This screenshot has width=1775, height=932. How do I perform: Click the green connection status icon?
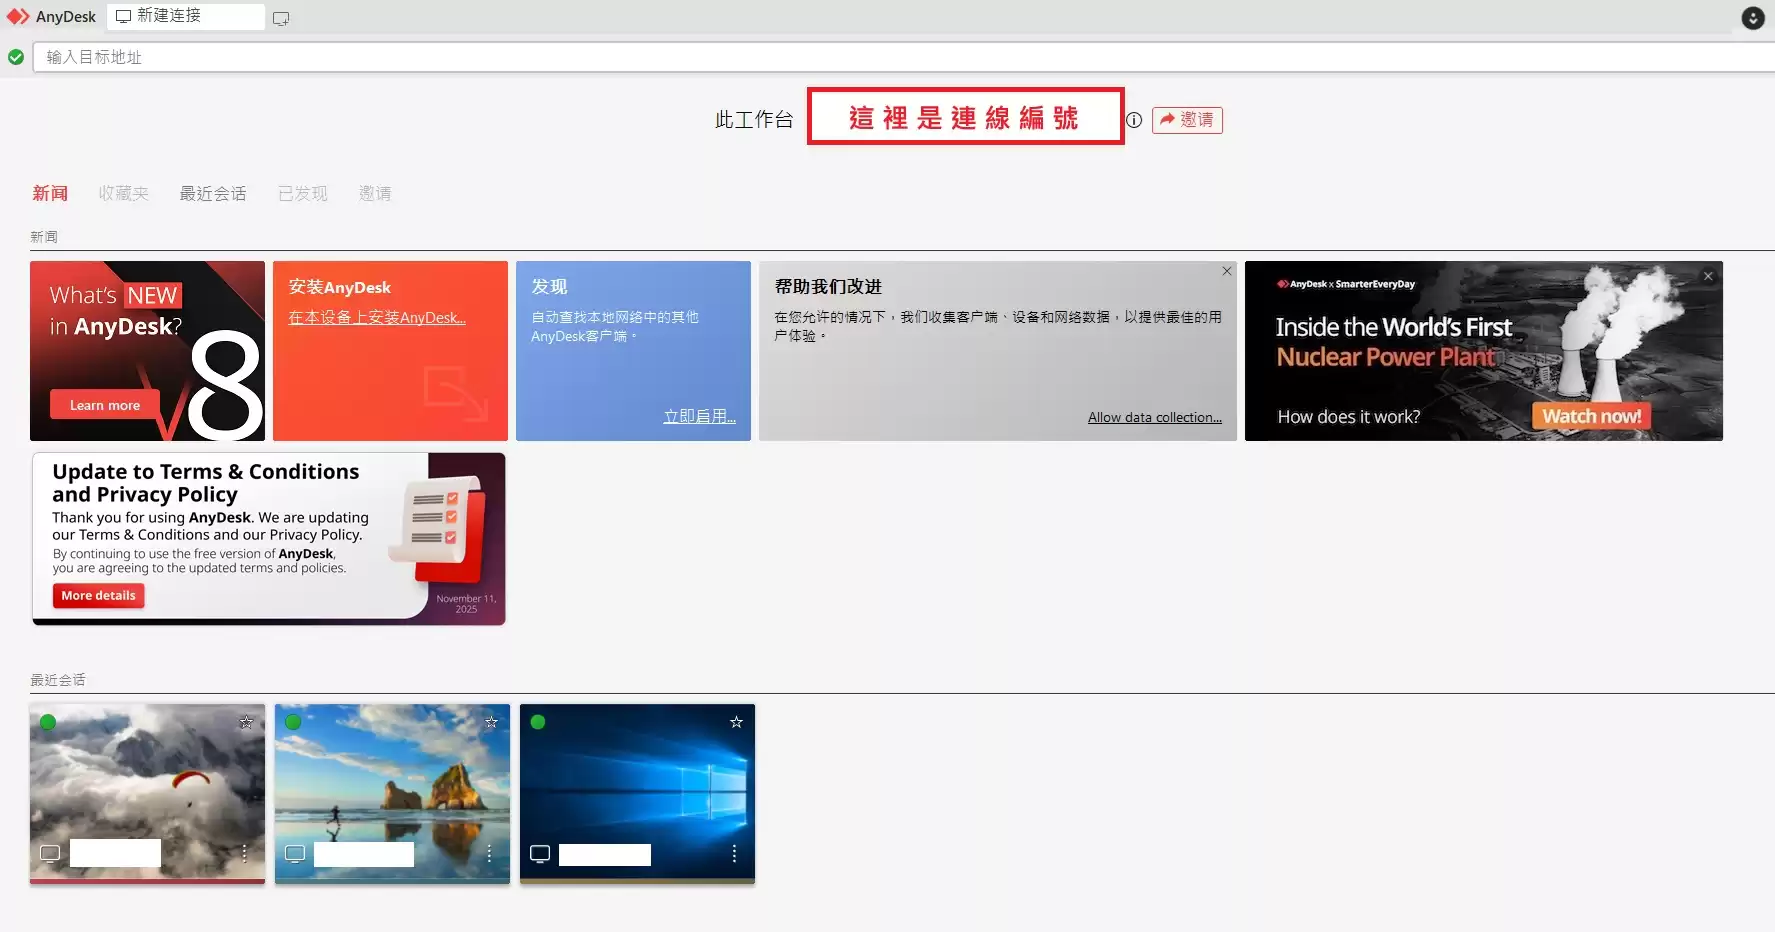tap(16, 57)
